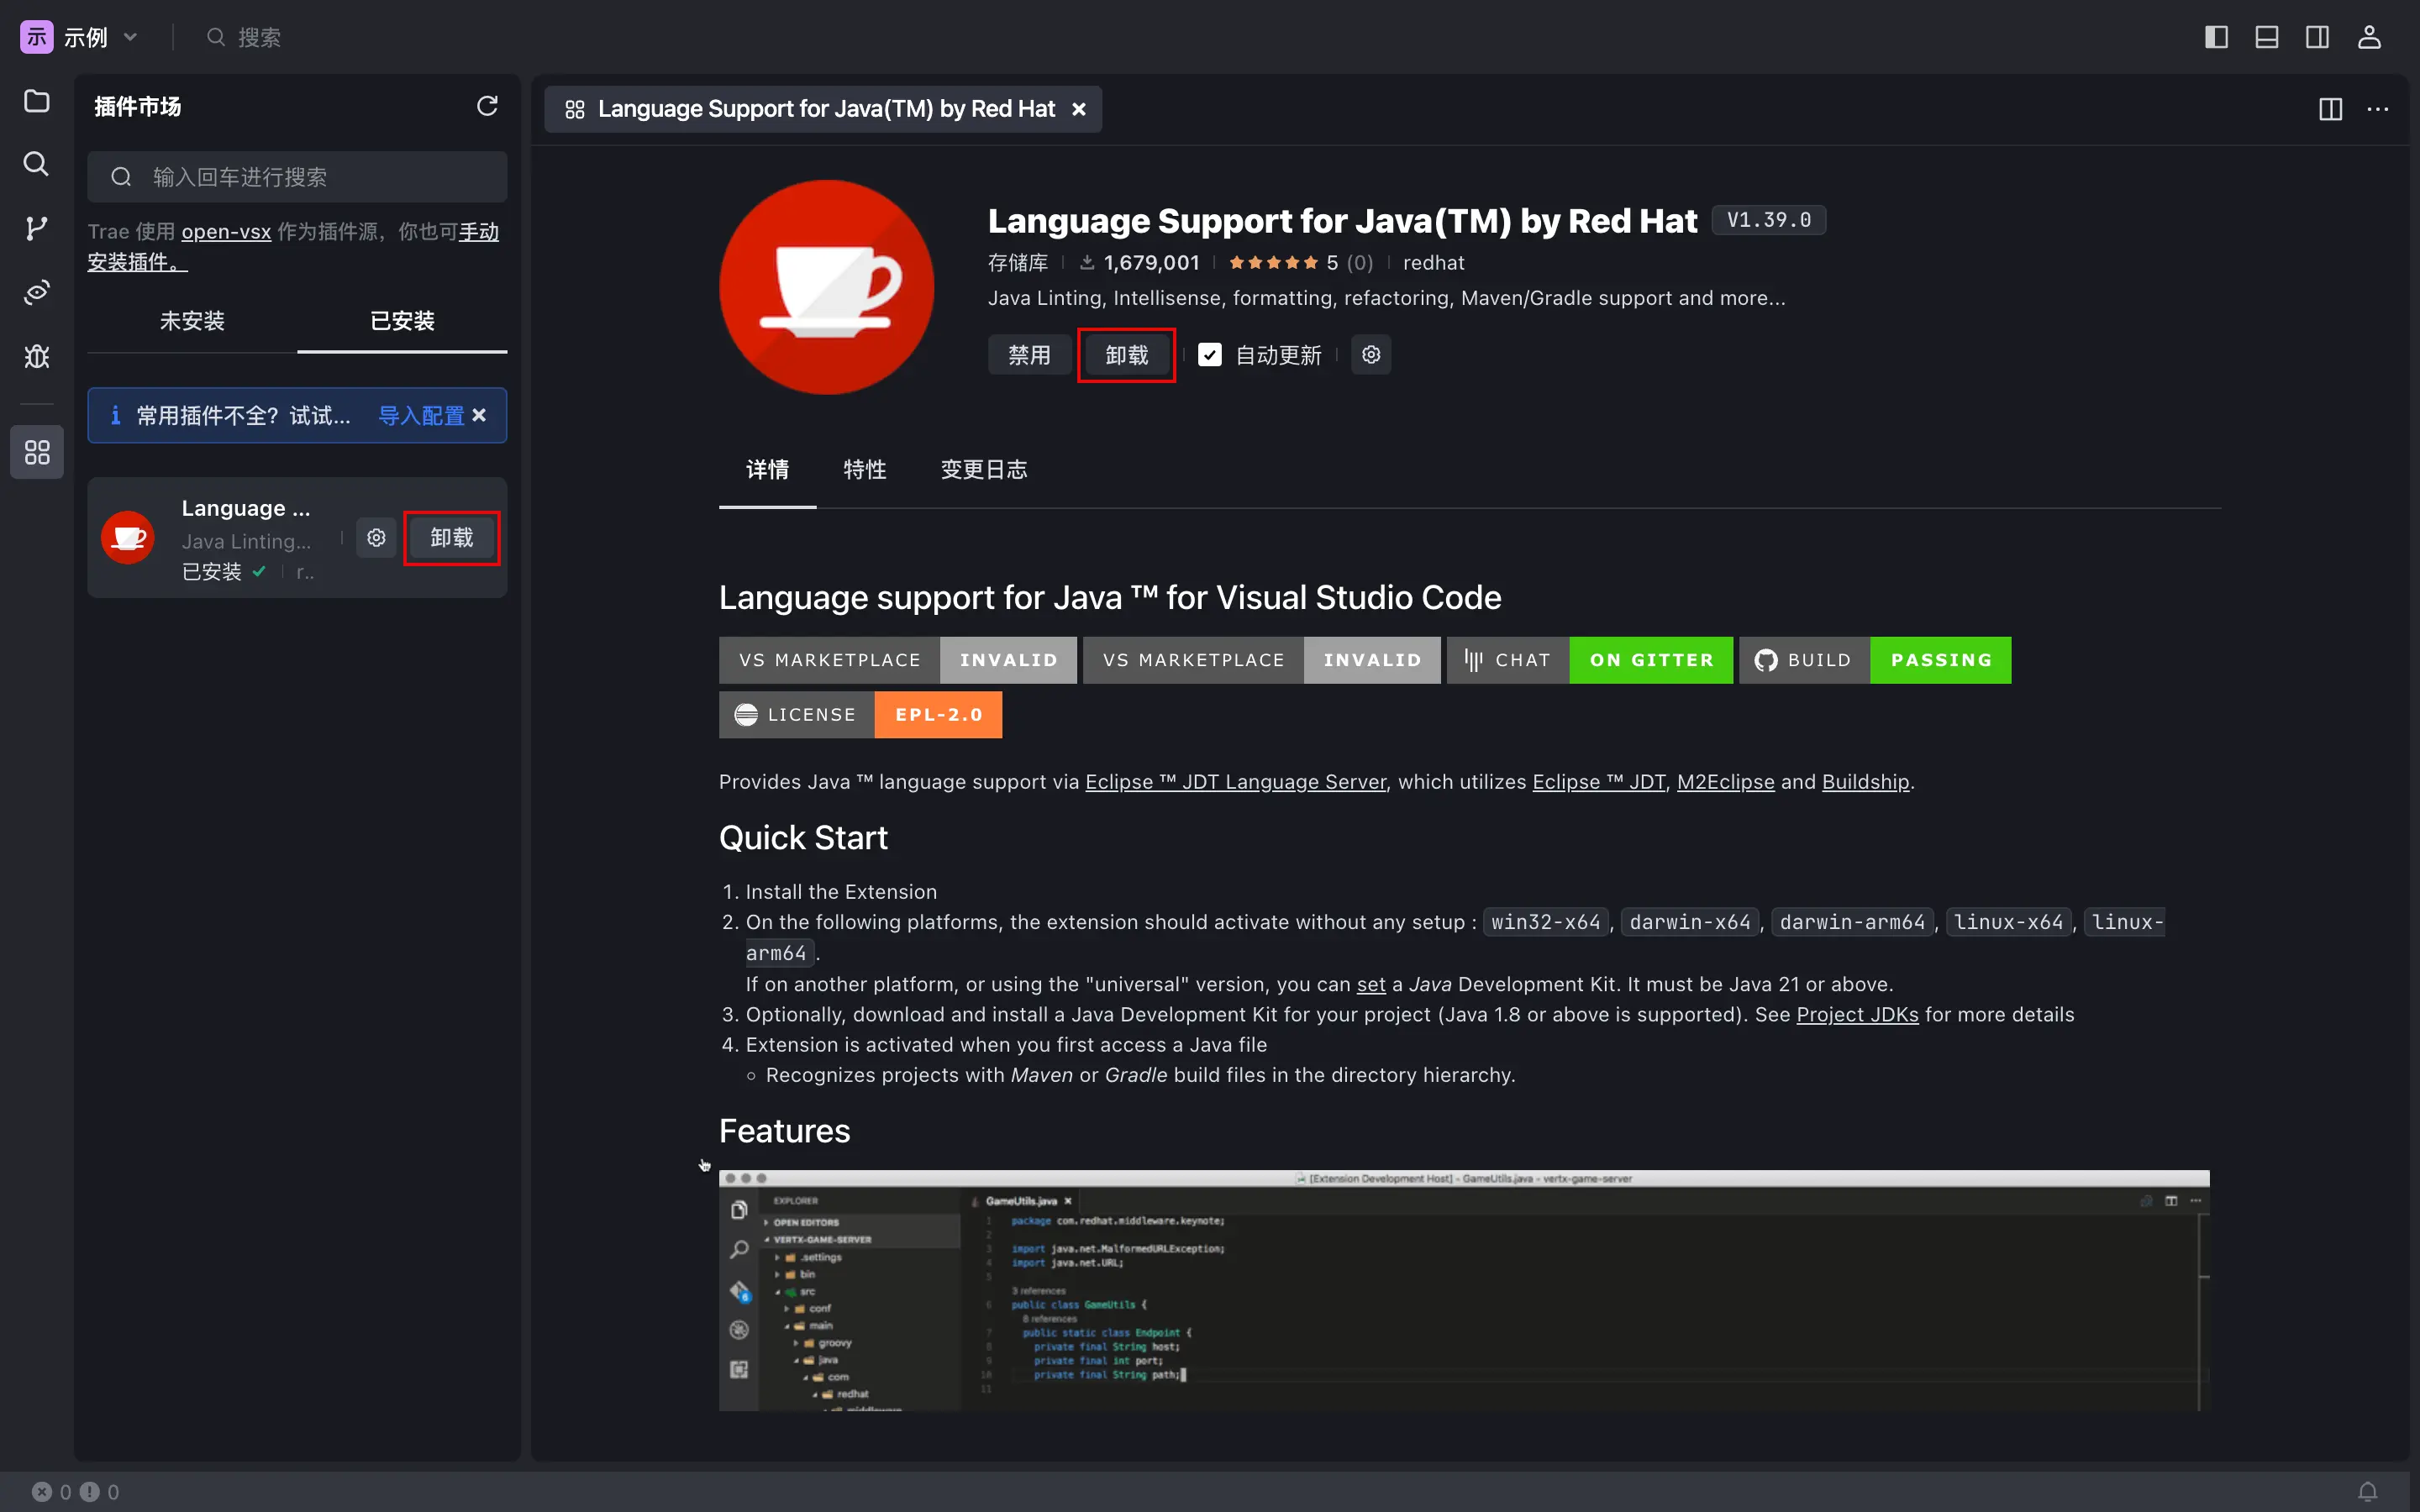
Task: Click the redhat publisher name
Action: tap(1433, 263)
